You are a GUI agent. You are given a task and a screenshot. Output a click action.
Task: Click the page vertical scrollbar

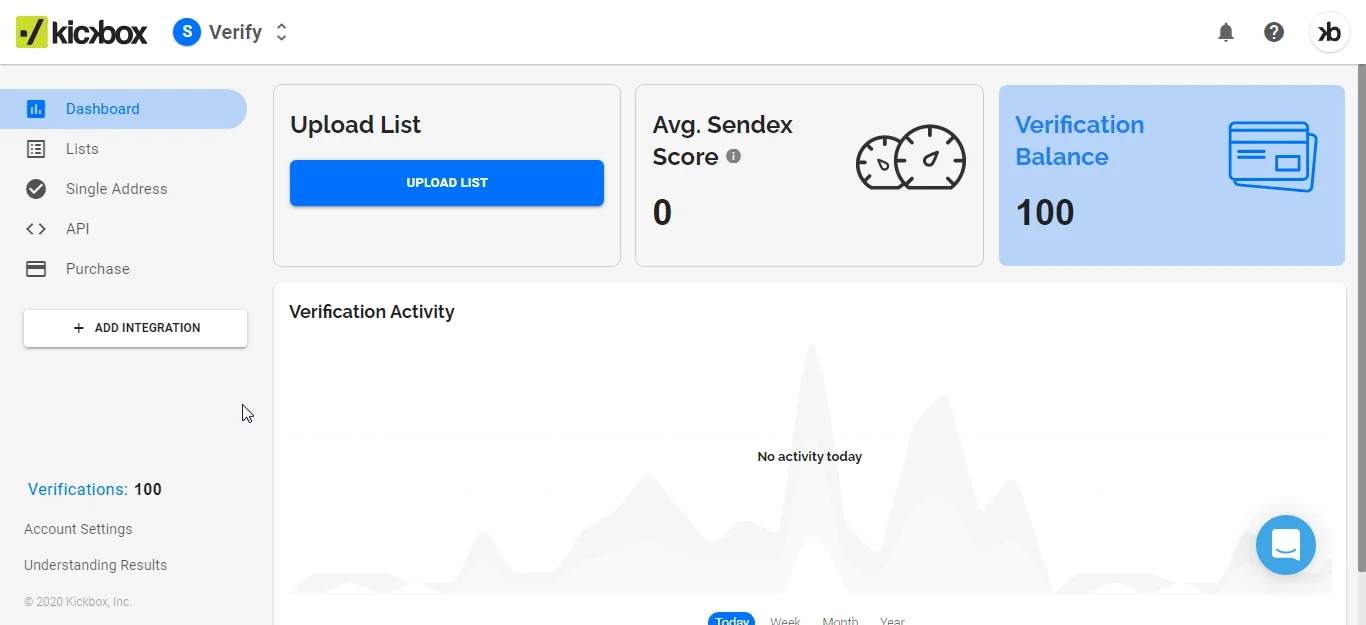(x=1360, y=318)
